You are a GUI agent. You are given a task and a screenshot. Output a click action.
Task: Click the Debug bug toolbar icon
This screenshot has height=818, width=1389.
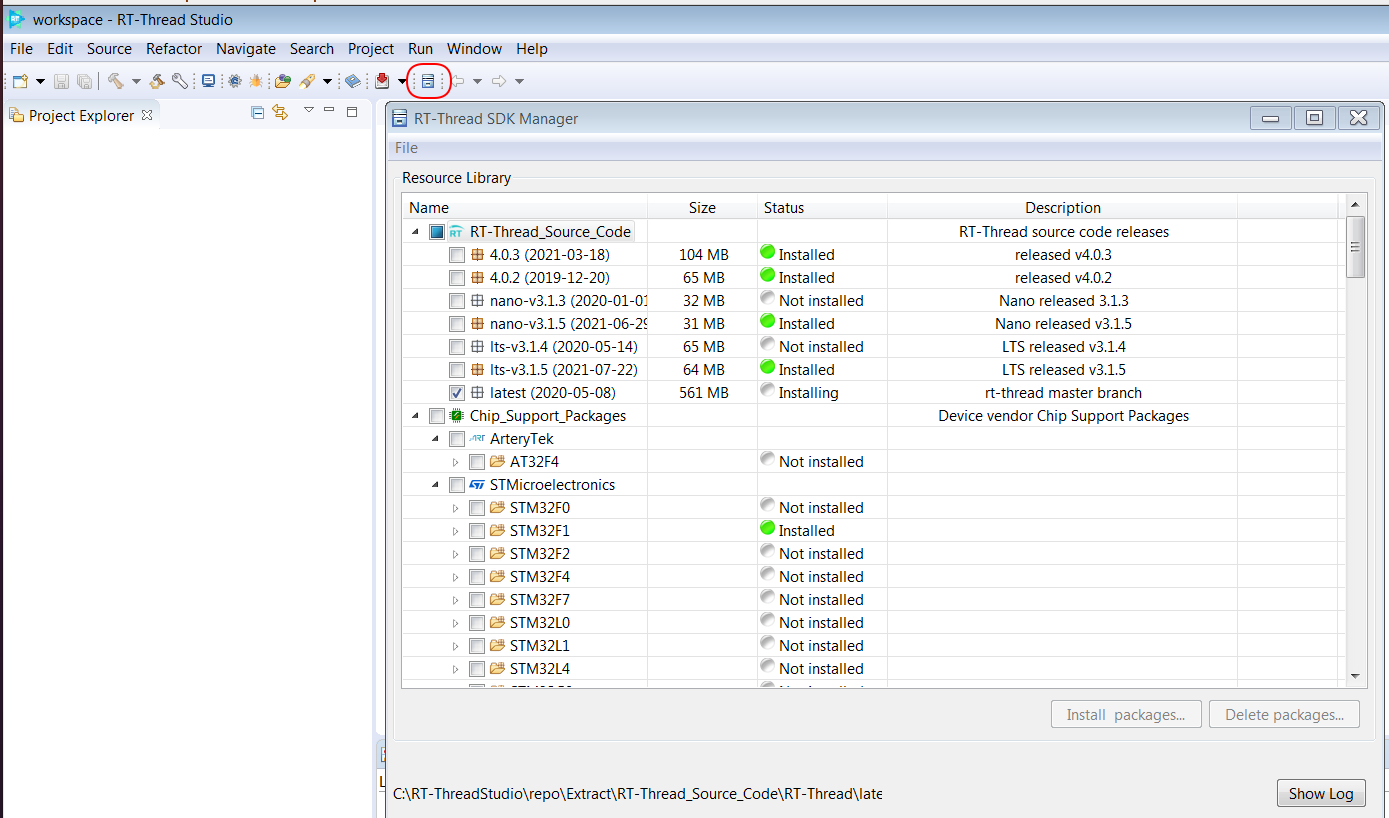pos(256,81)
